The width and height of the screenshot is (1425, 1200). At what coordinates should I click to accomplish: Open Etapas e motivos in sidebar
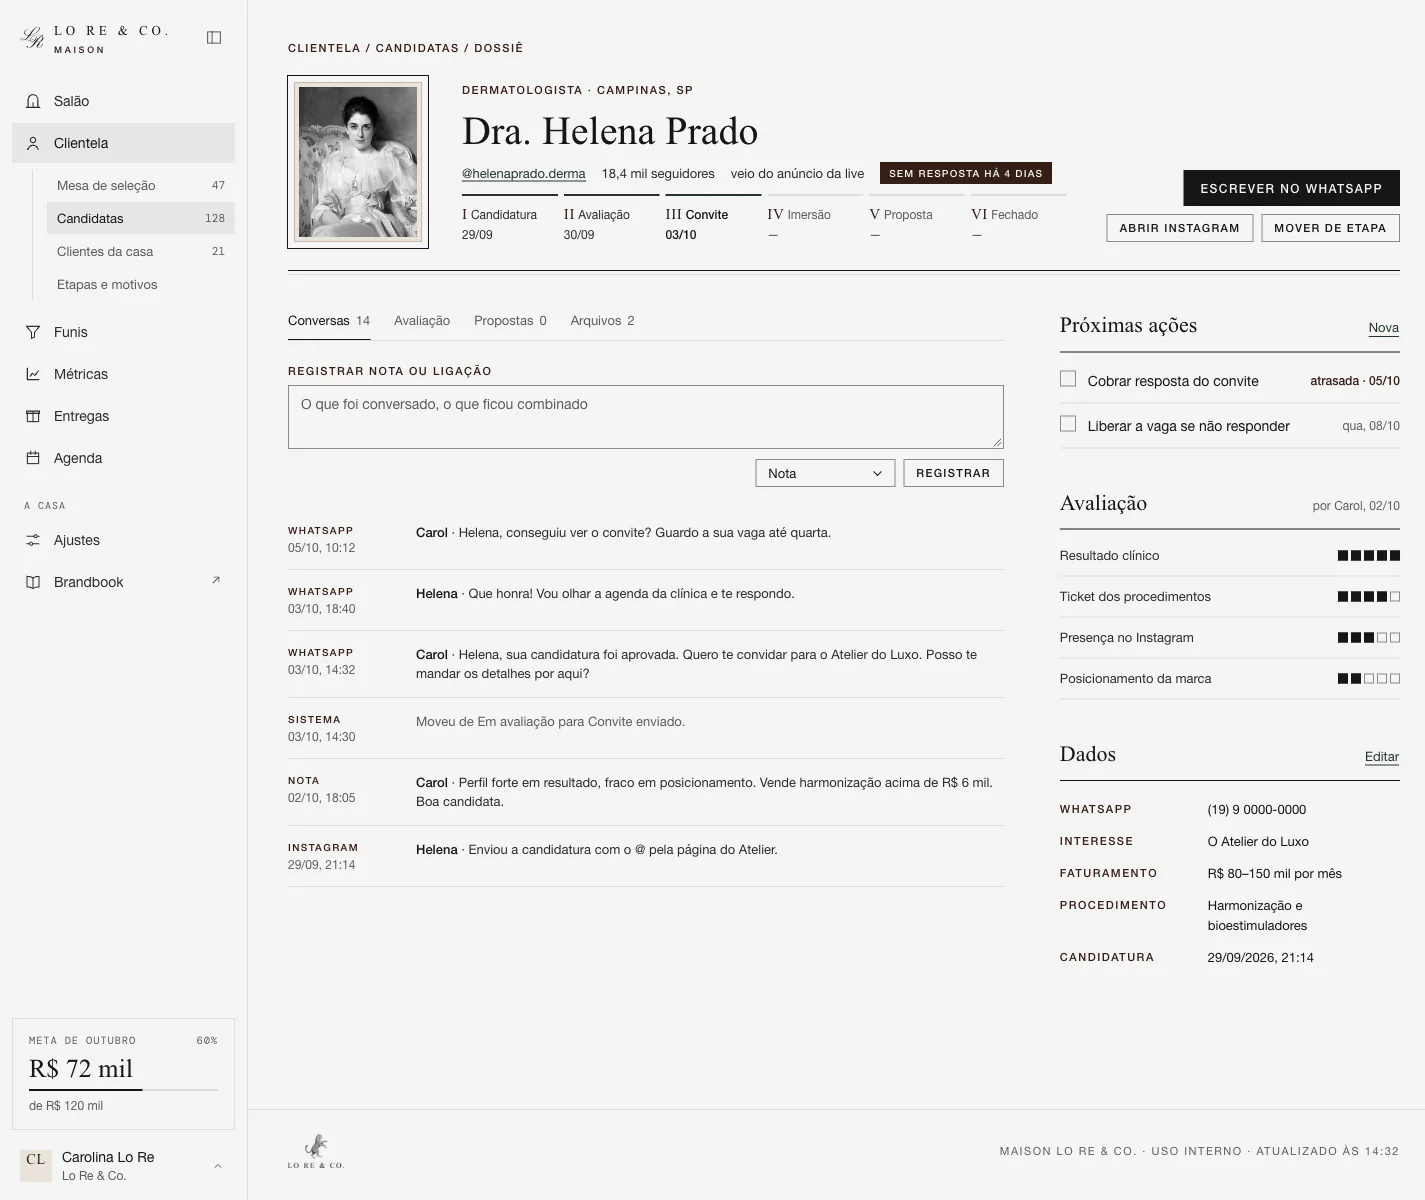[141, 284]
